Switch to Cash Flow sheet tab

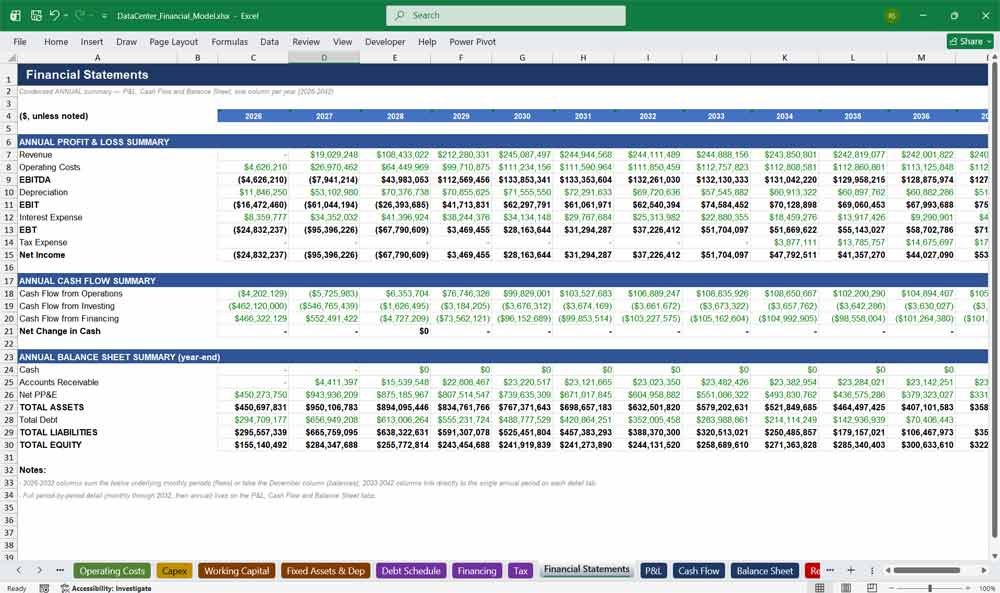pos(698,571)
